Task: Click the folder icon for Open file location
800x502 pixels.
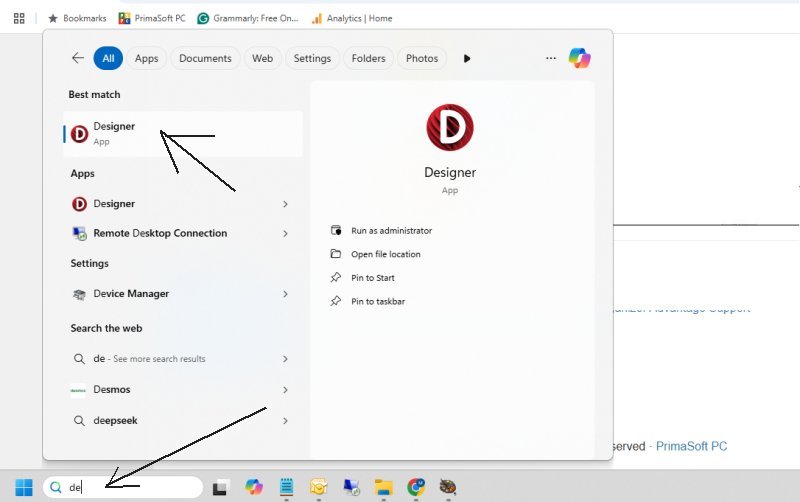Action: [336, 254]
